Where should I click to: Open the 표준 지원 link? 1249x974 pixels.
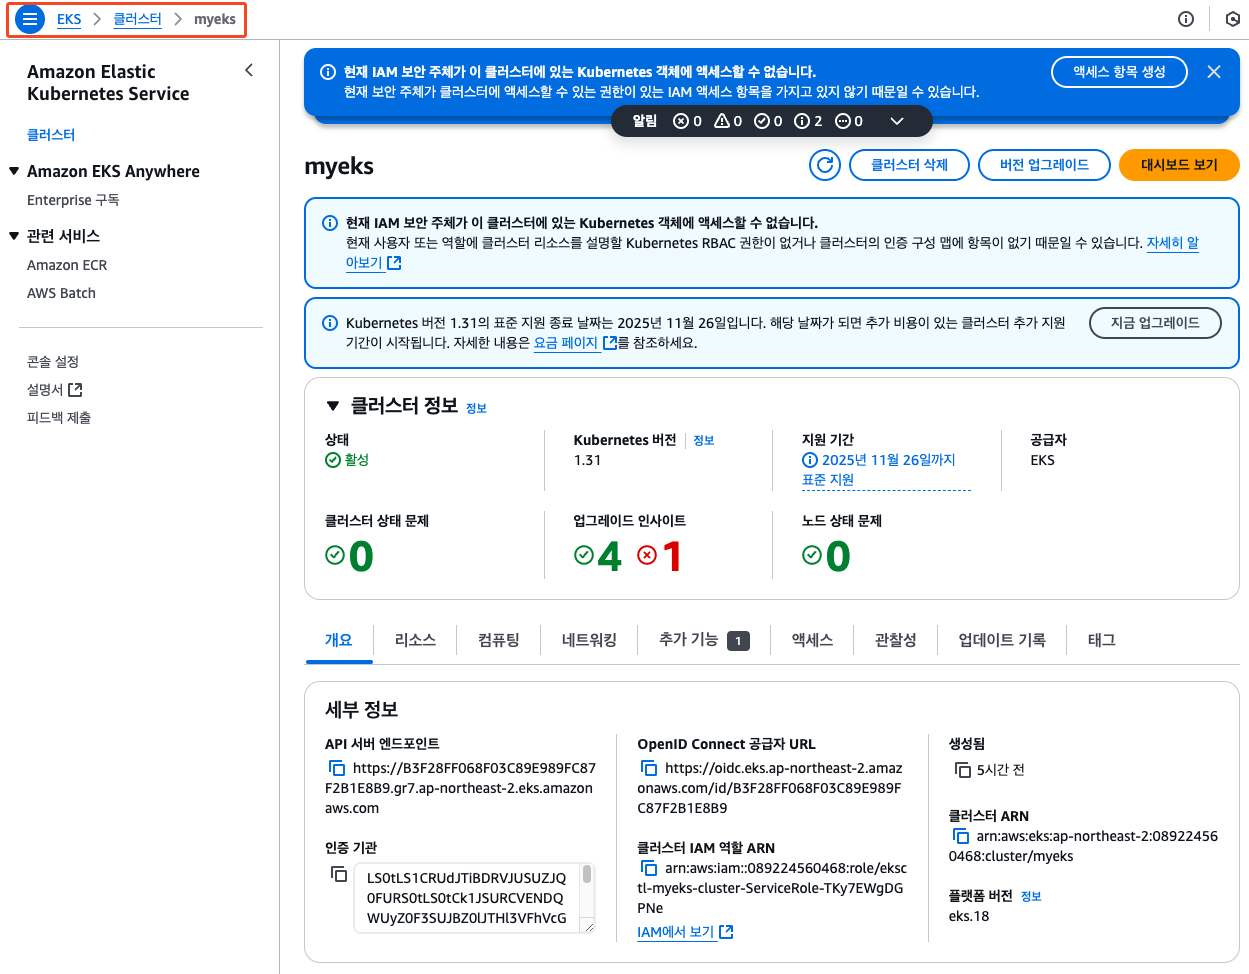coord(828,480)
